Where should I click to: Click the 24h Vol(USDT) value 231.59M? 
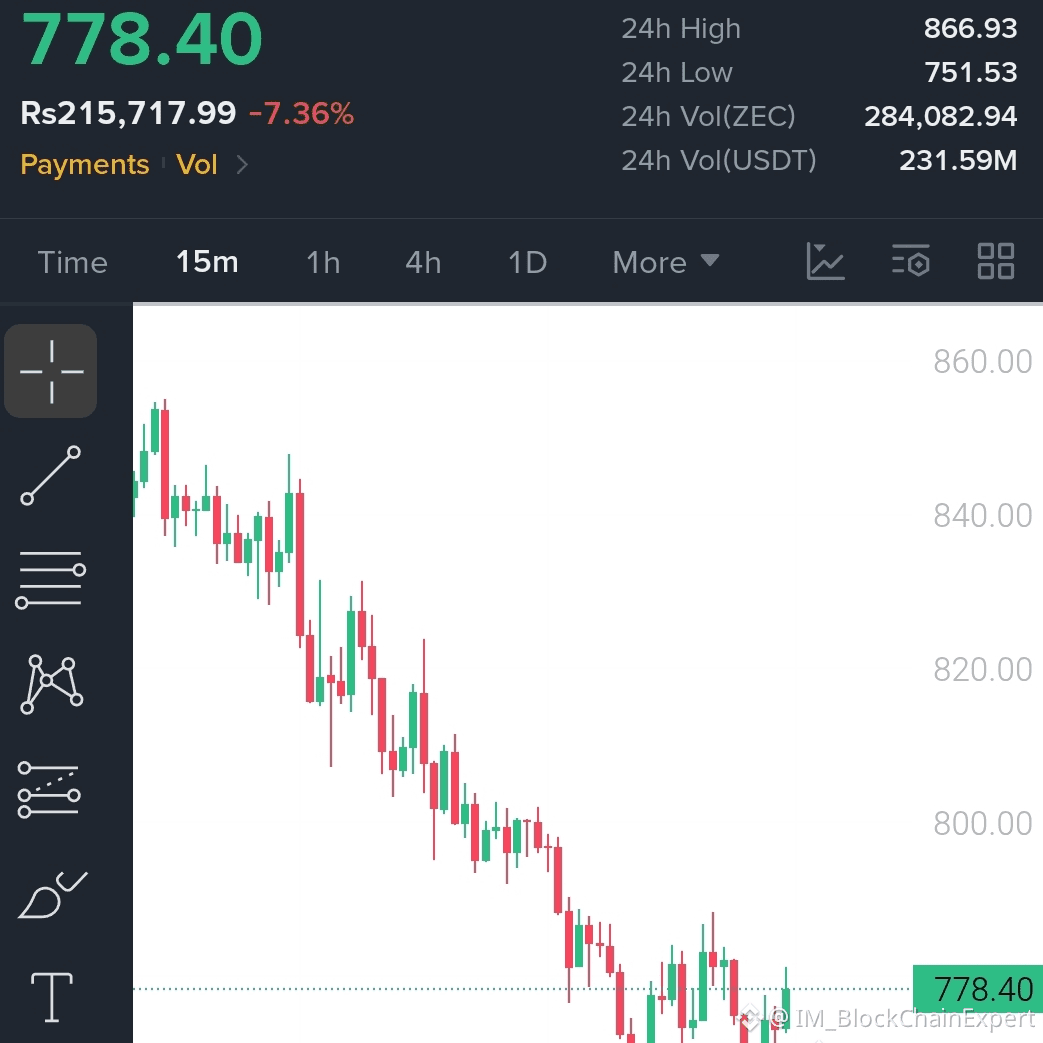(x=958, y=160)
